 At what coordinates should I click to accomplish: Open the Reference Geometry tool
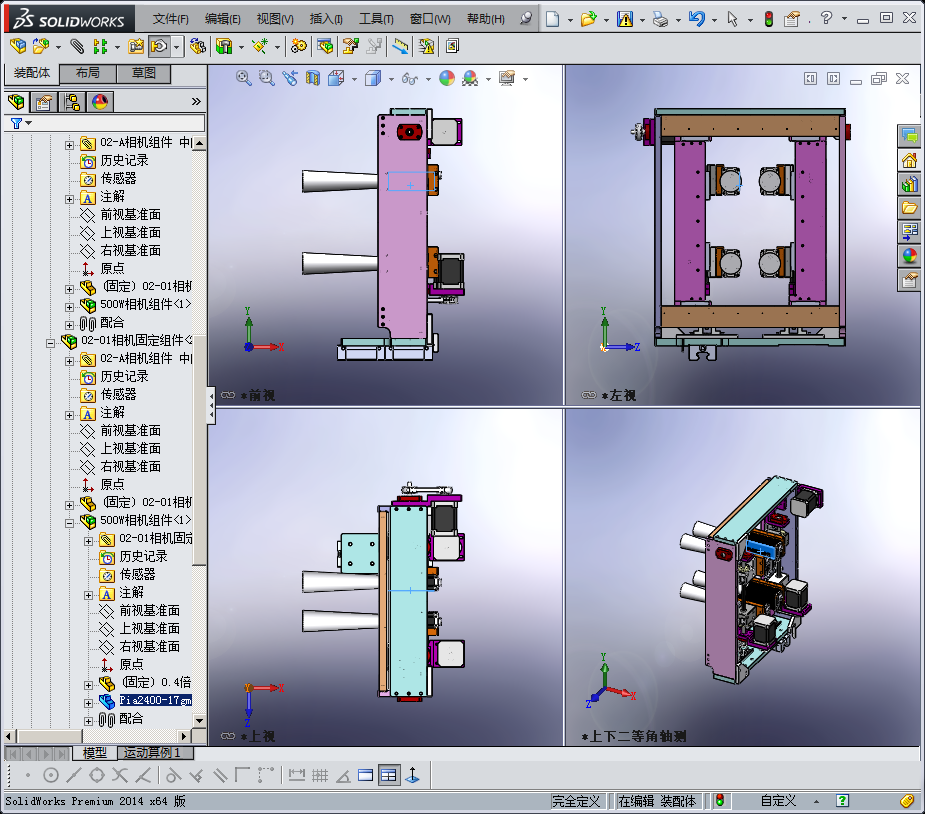coord(260,46)
